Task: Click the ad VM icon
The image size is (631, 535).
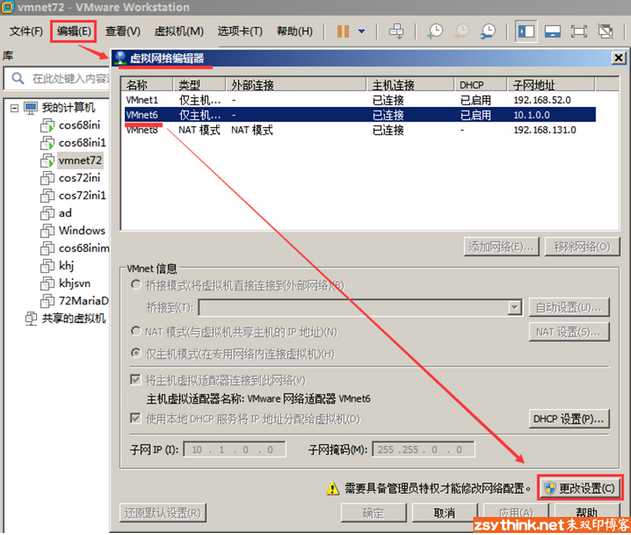Action: tap(47, 213)
